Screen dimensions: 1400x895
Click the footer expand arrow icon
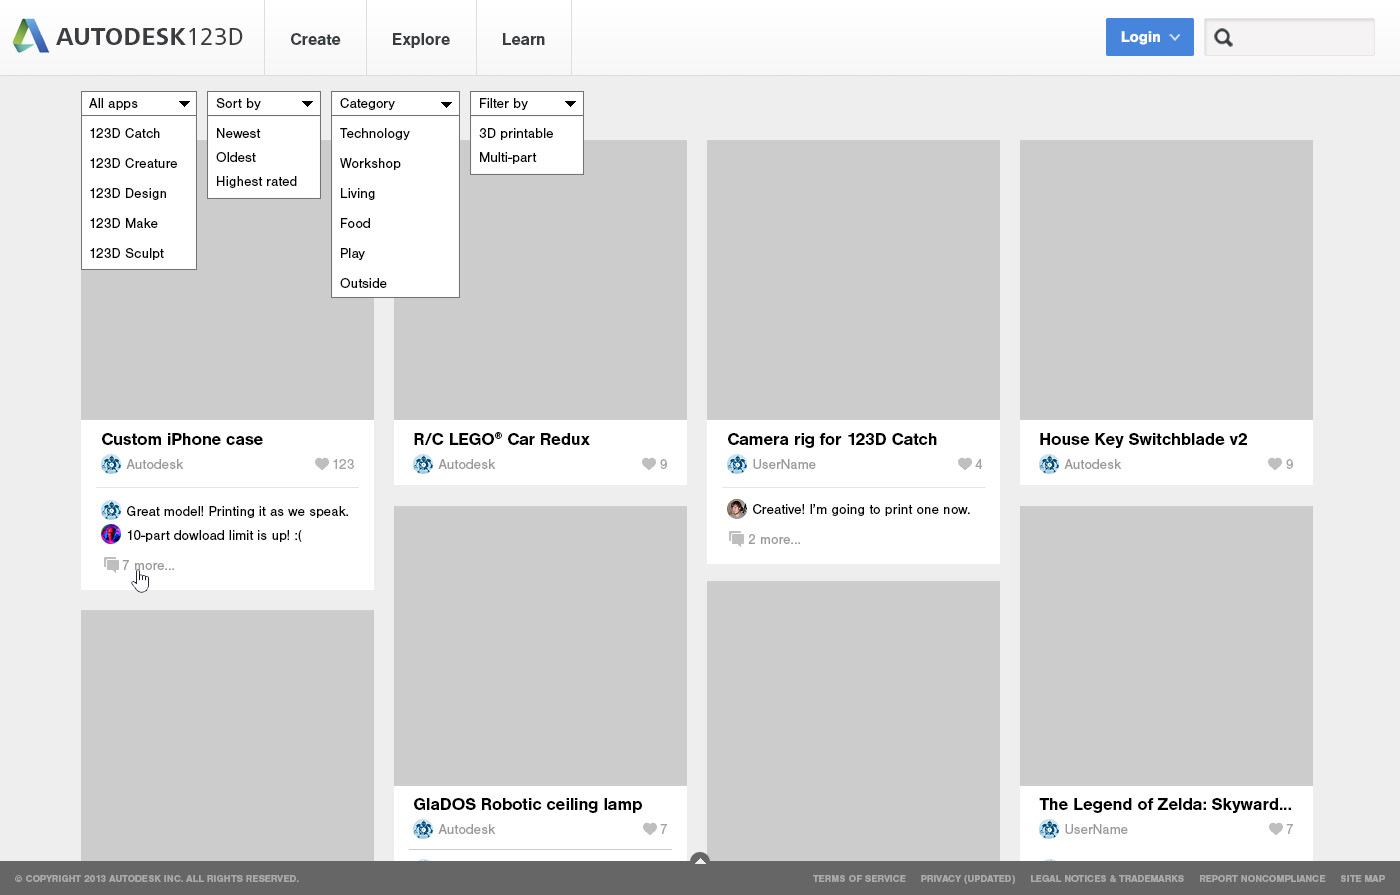(700, 860)
